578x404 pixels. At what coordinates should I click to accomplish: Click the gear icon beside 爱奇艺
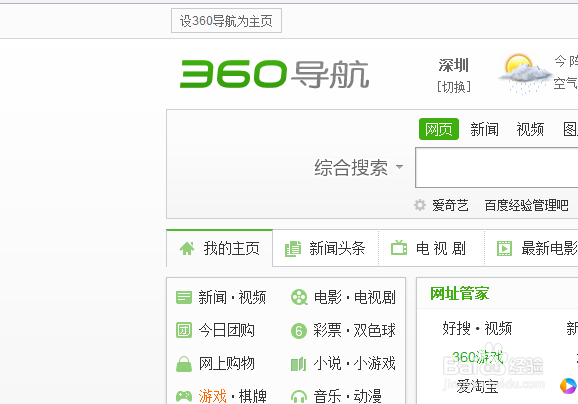point(419,205)
